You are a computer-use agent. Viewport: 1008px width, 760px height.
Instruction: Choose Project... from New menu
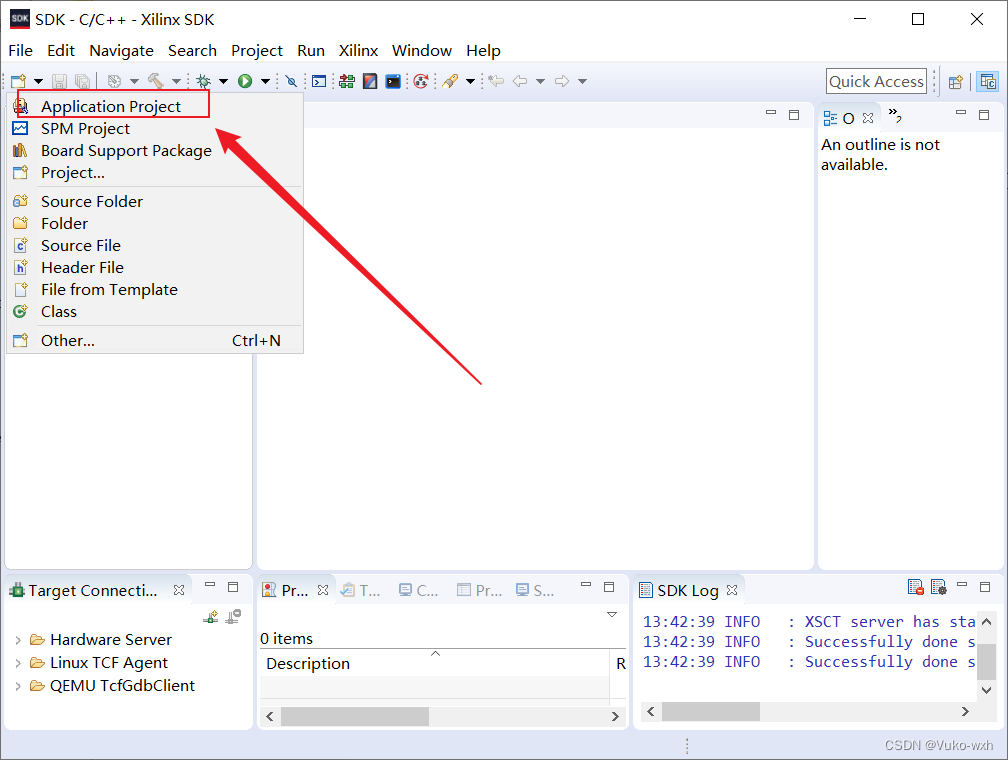point(154,172)
